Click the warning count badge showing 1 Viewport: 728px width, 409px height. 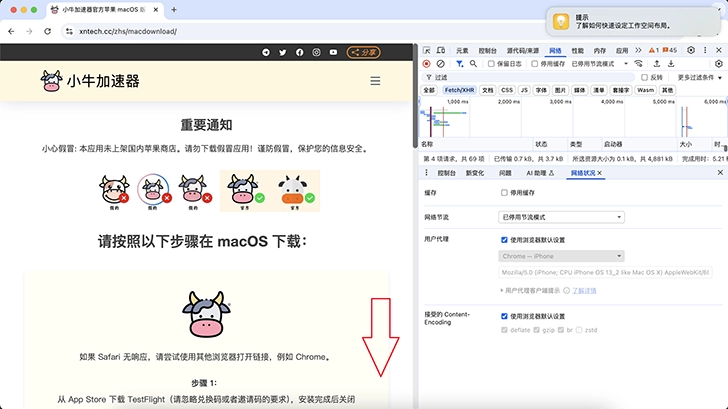point(654,50)
